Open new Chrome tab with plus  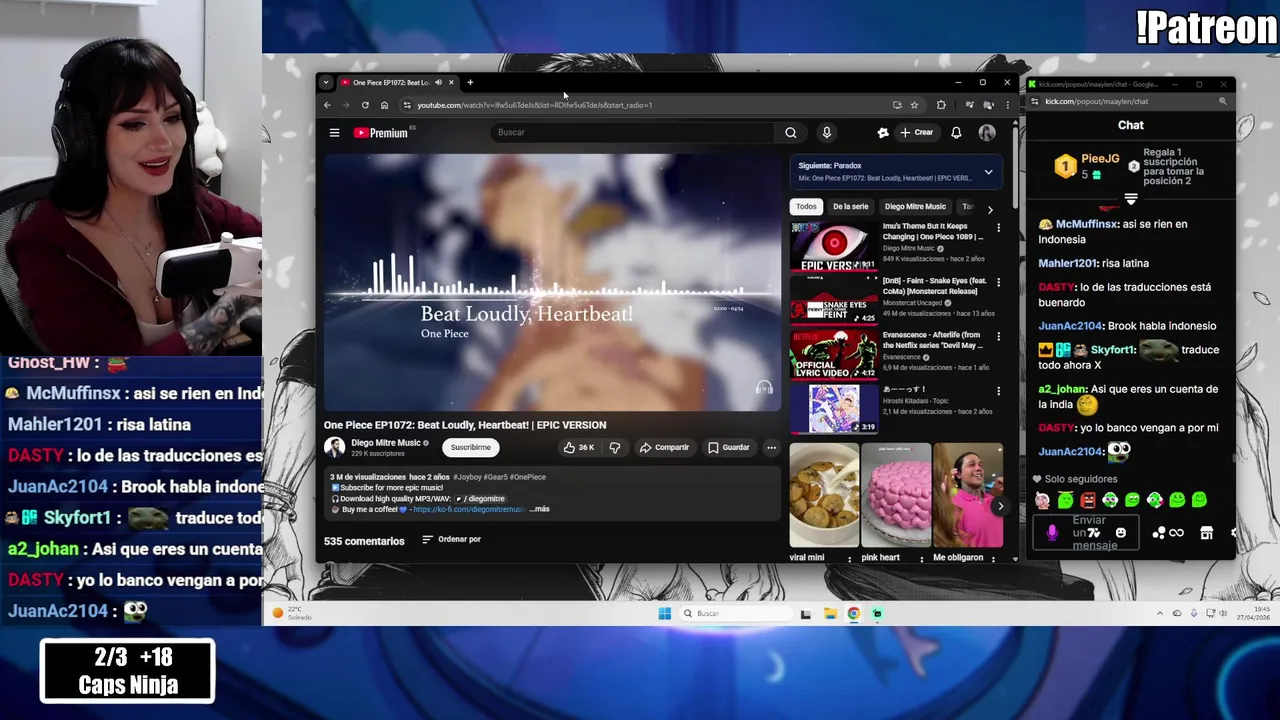click(x=470, y=82)
